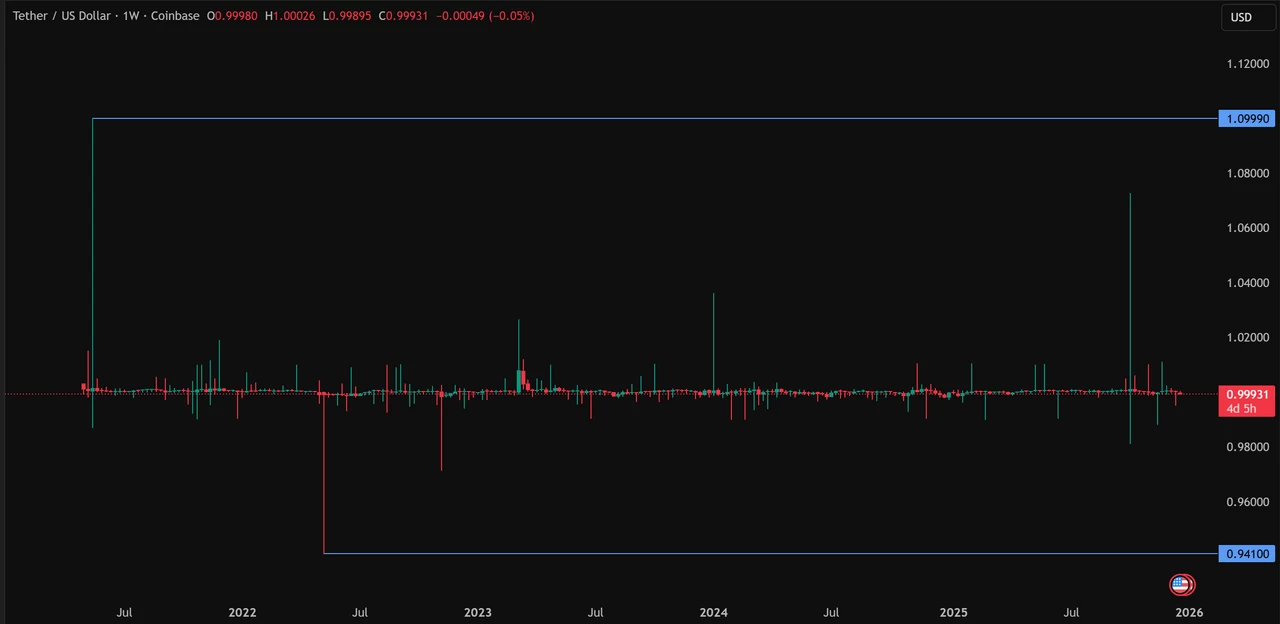This screenshot has height=624, width=1280.
Task: Click the closing value C0.99931 in the legend
Action: point(403,16)
